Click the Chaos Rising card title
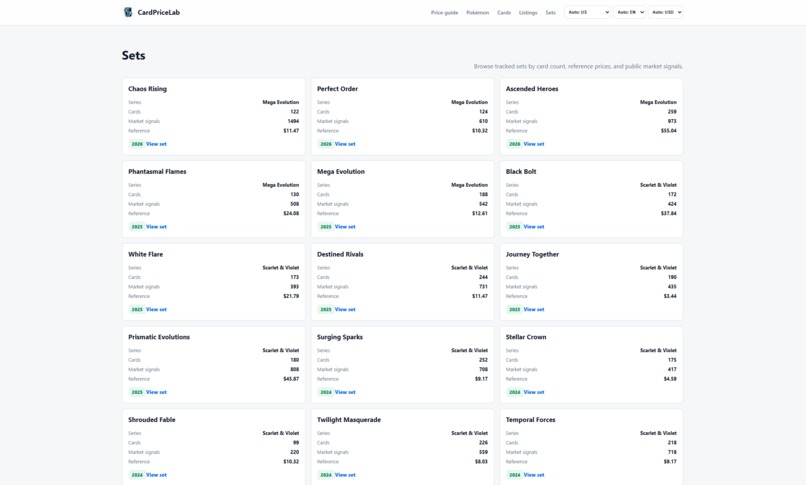This screenshot has height=485, width=806. (x=148, y=89)
